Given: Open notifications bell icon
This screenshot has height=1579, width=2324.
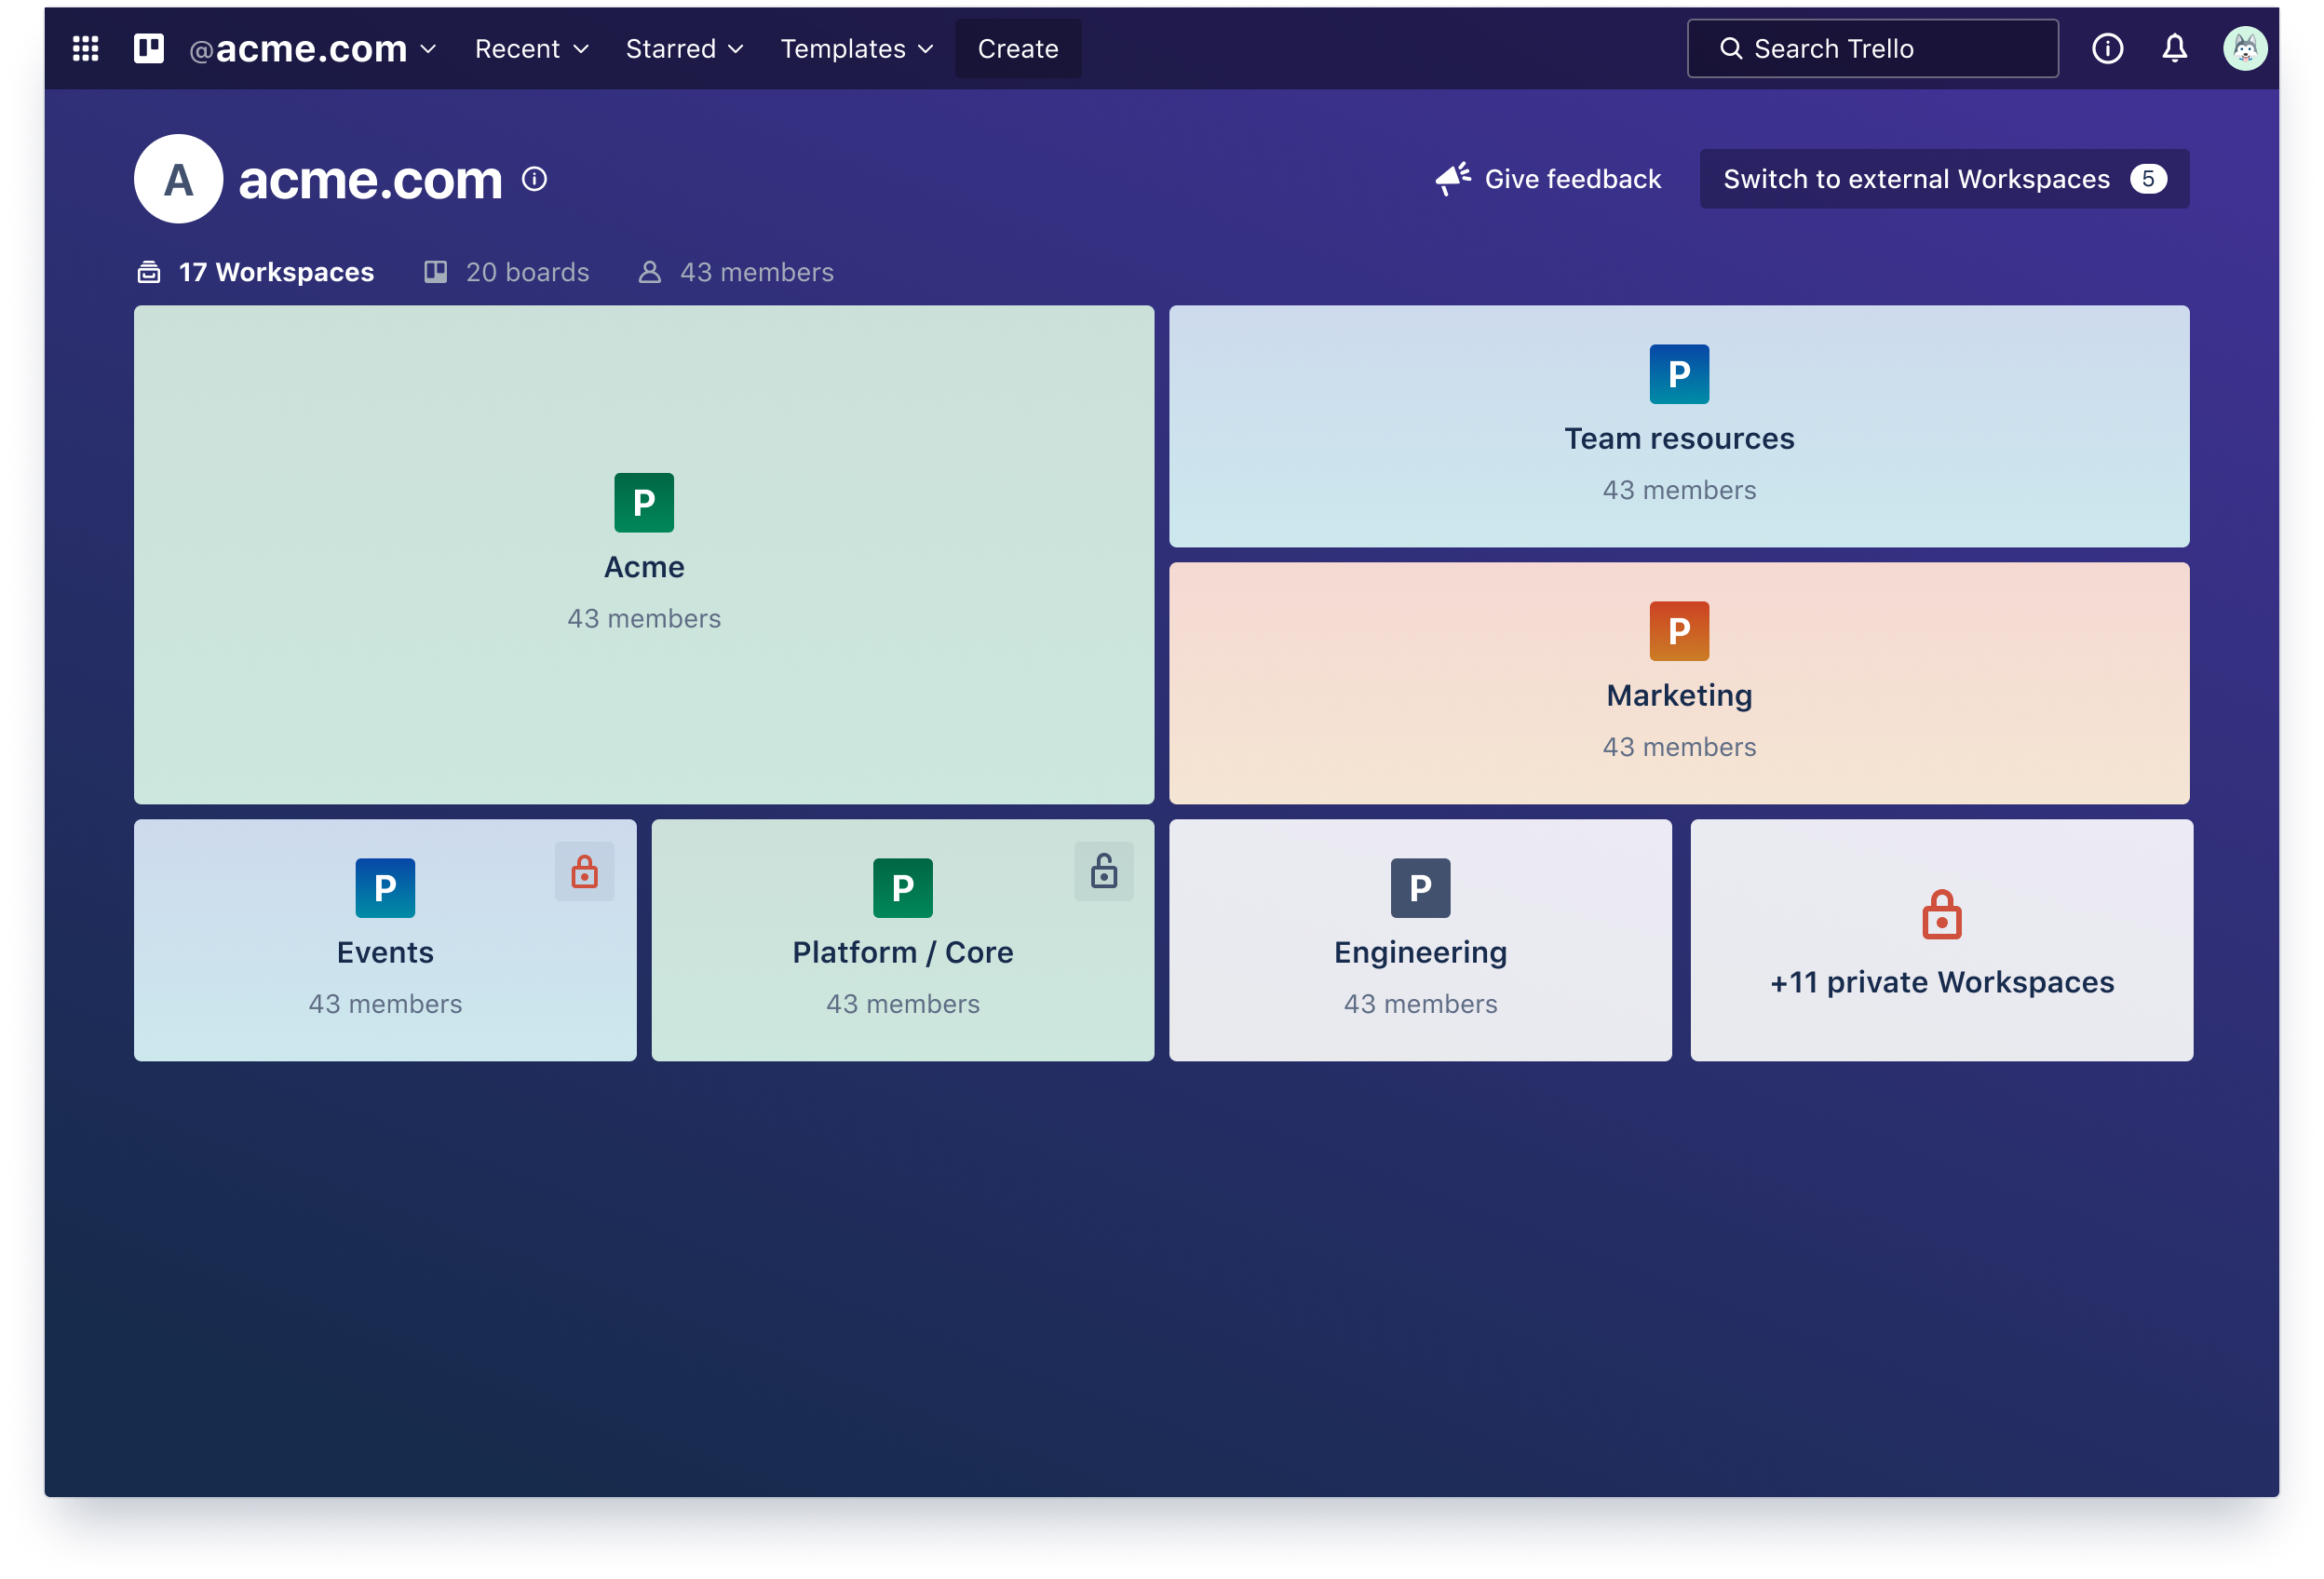Looking at the screenshot, I should click(2174, 48).
